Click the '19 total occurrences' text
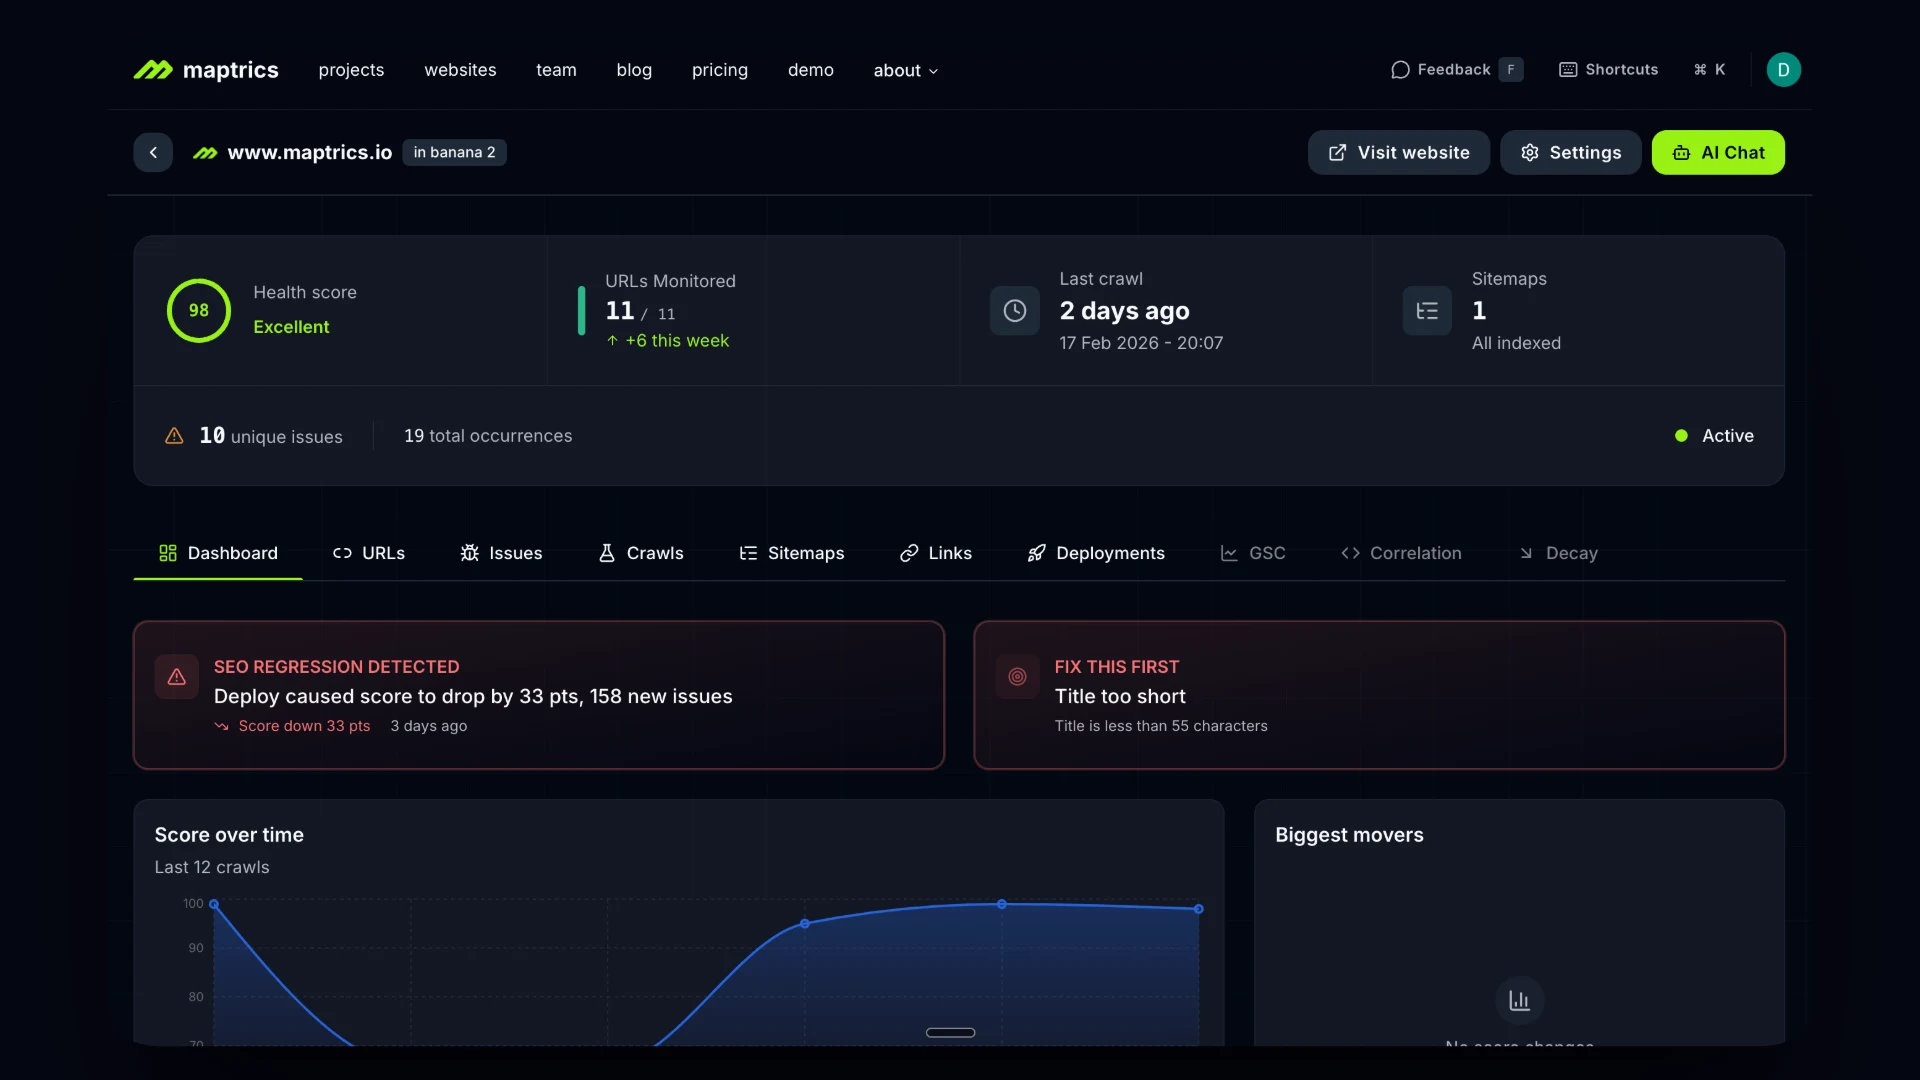The width and height of the screenshot is (1920, 1080). [x=488, y=436]
